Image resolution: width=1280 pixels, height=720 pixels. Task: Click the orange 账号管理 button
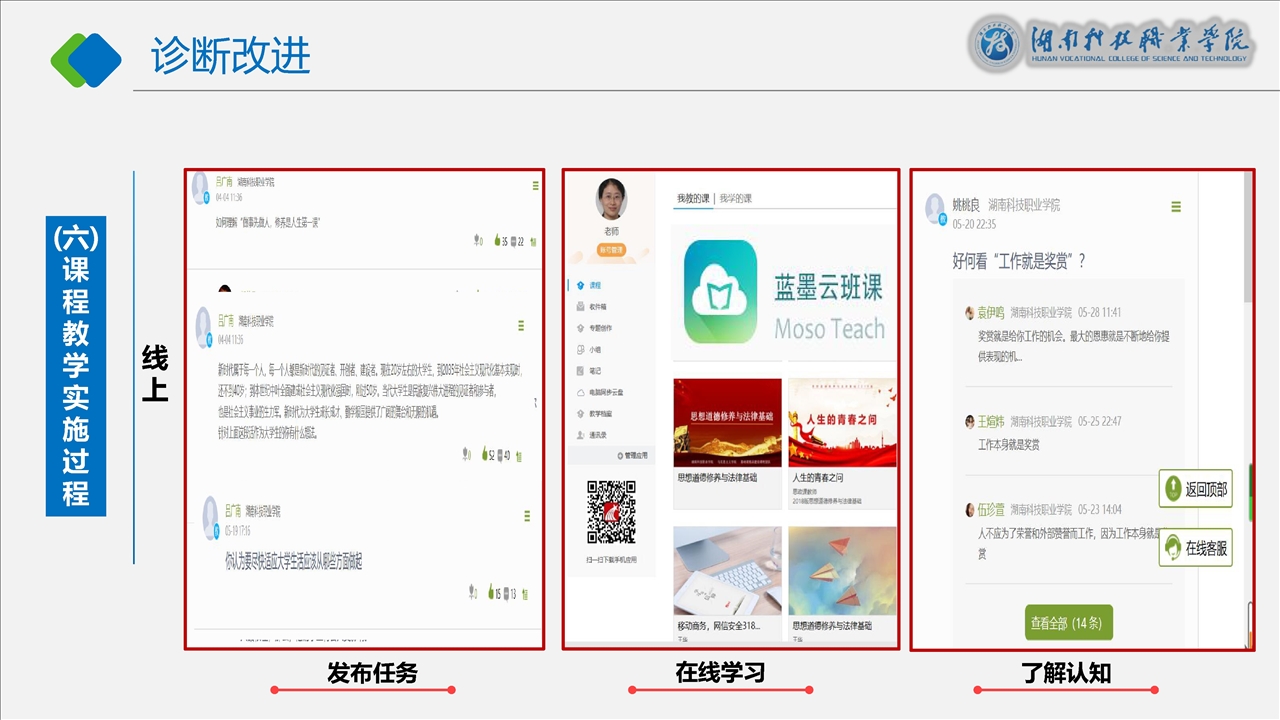tap(611, 250)
